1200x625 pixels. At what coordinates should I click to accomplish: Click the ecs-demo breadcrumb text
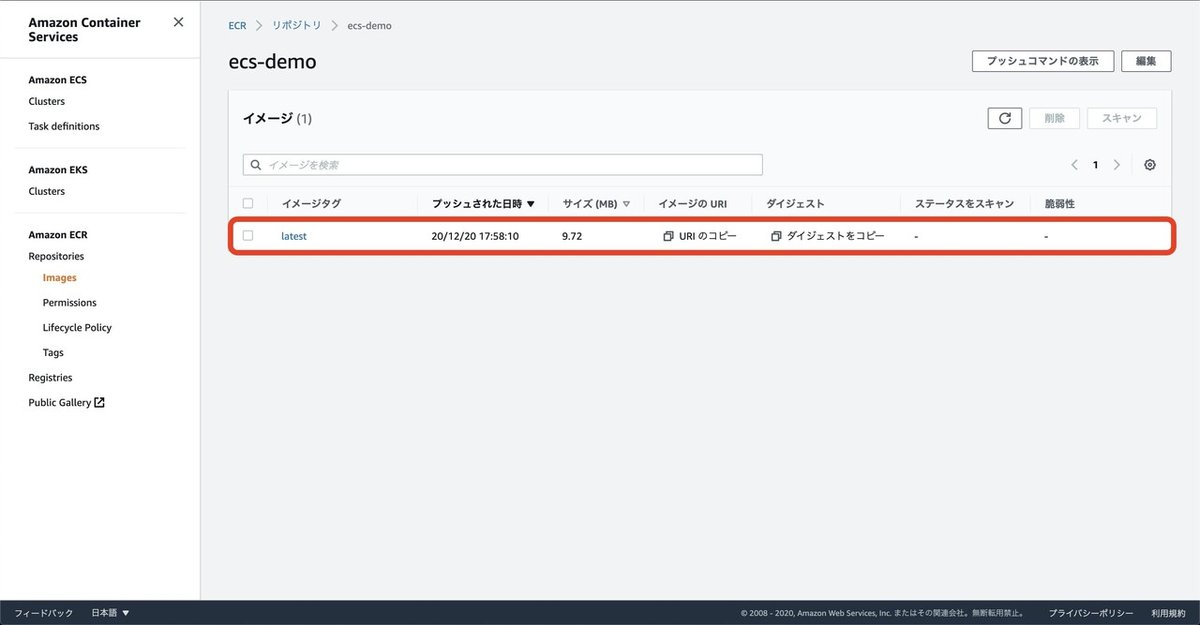[369, 26]
